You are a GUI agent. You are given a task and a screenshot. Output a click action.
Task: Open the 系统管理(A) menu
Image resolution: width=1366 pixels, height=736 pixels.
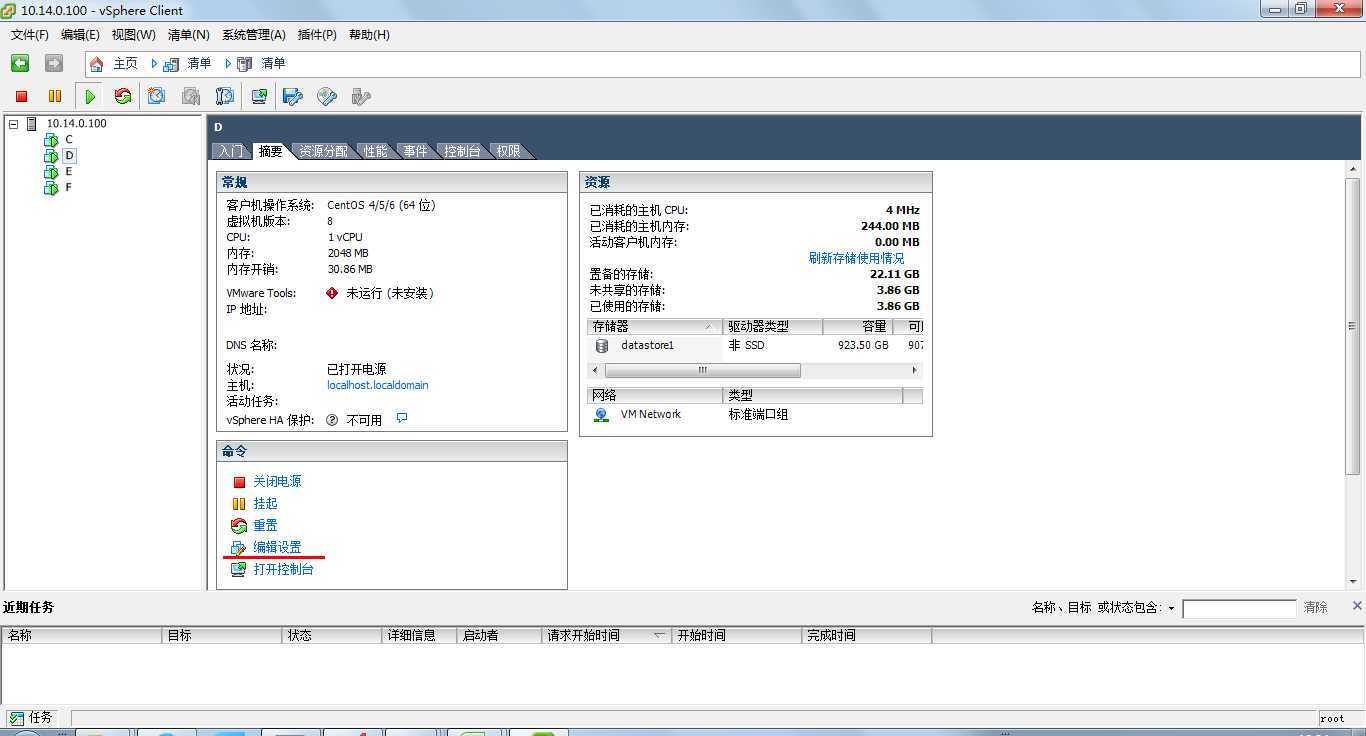[x=254, y=35]
